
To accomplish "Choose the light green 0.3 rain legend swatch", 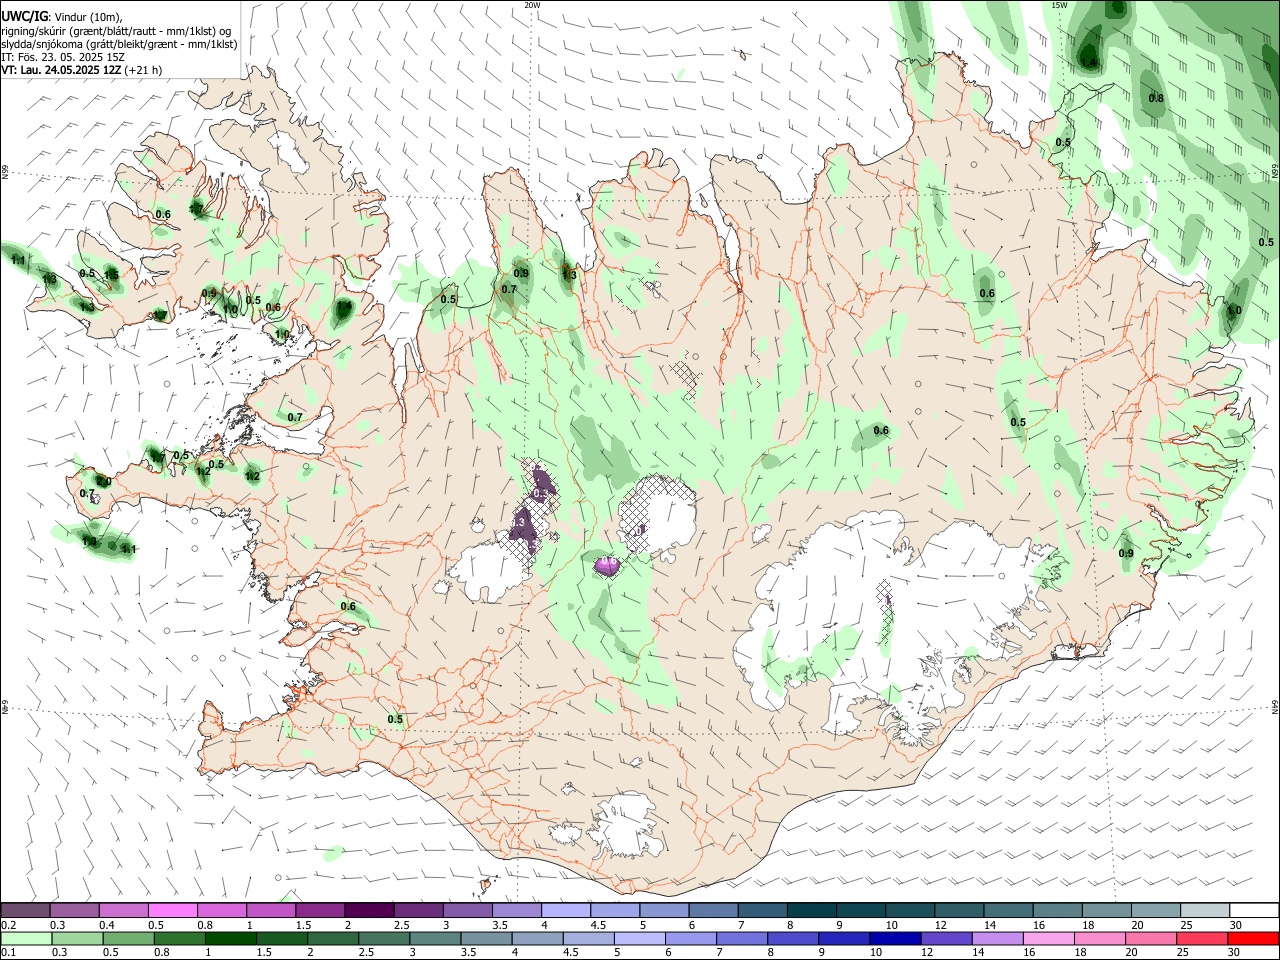I will (x=77, y=938).
